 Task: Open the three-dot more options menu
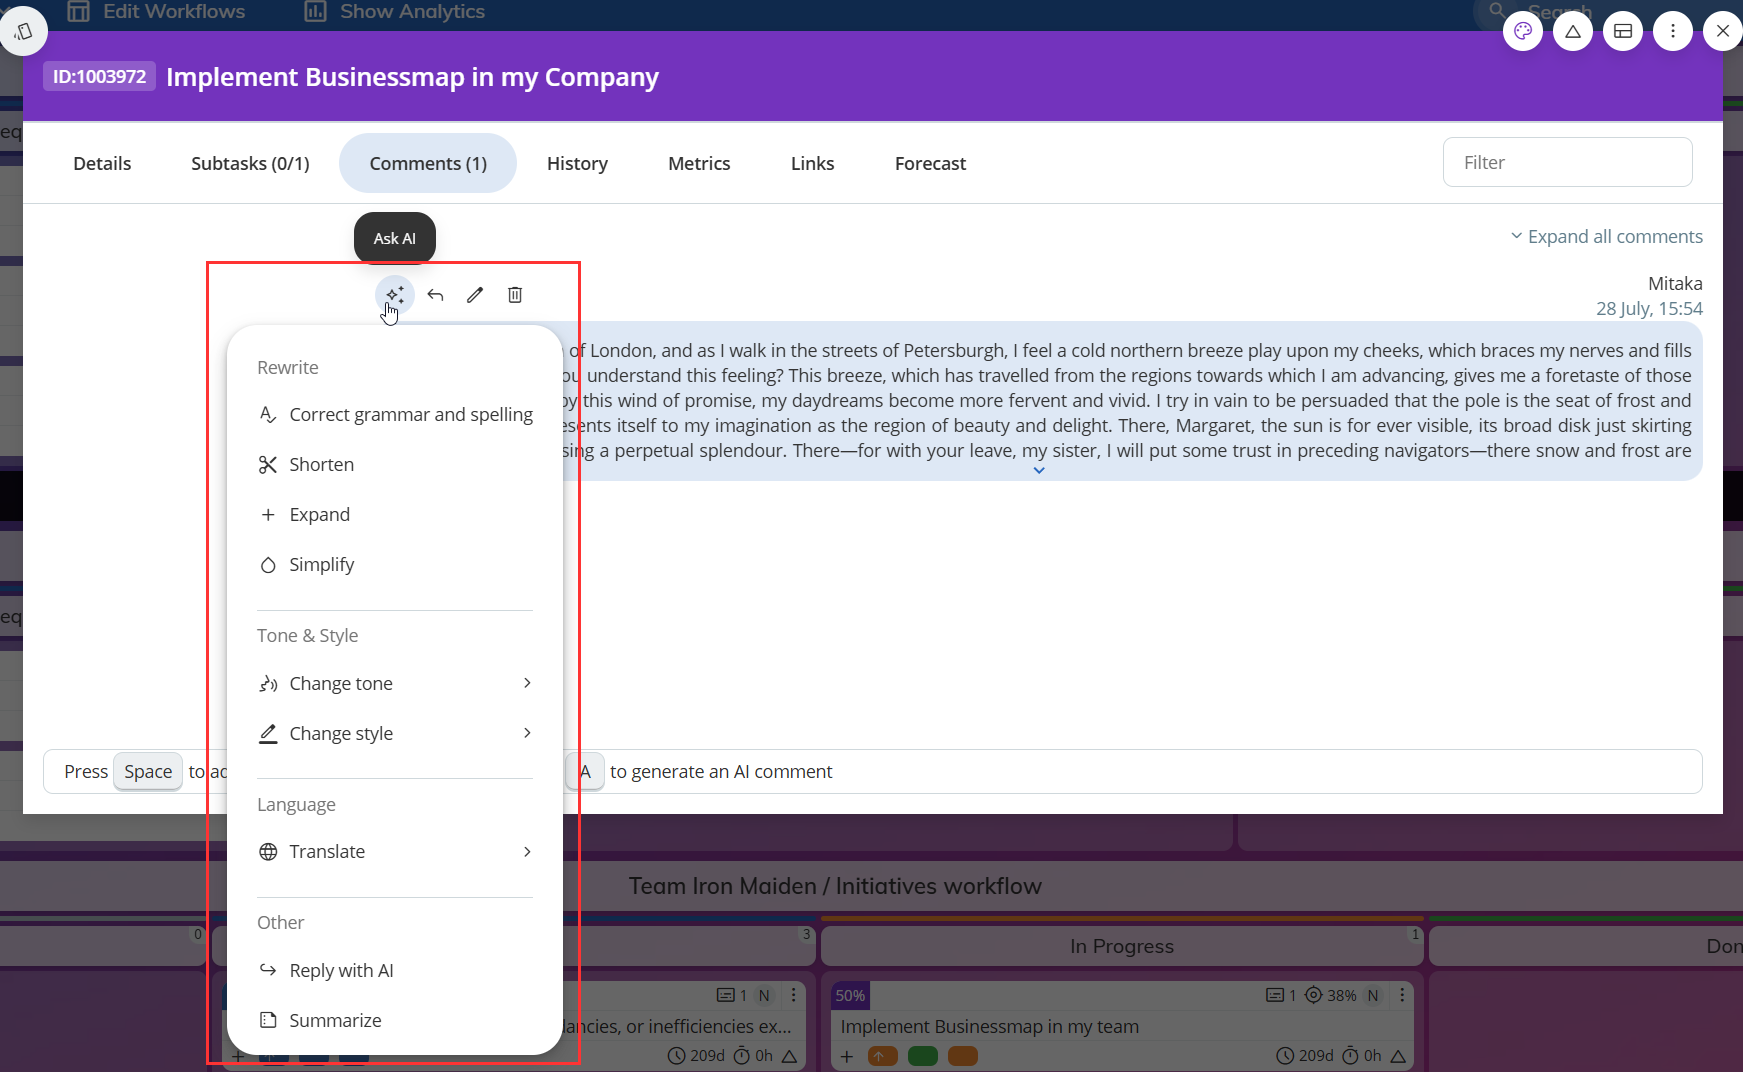(x=1673, y=31)
